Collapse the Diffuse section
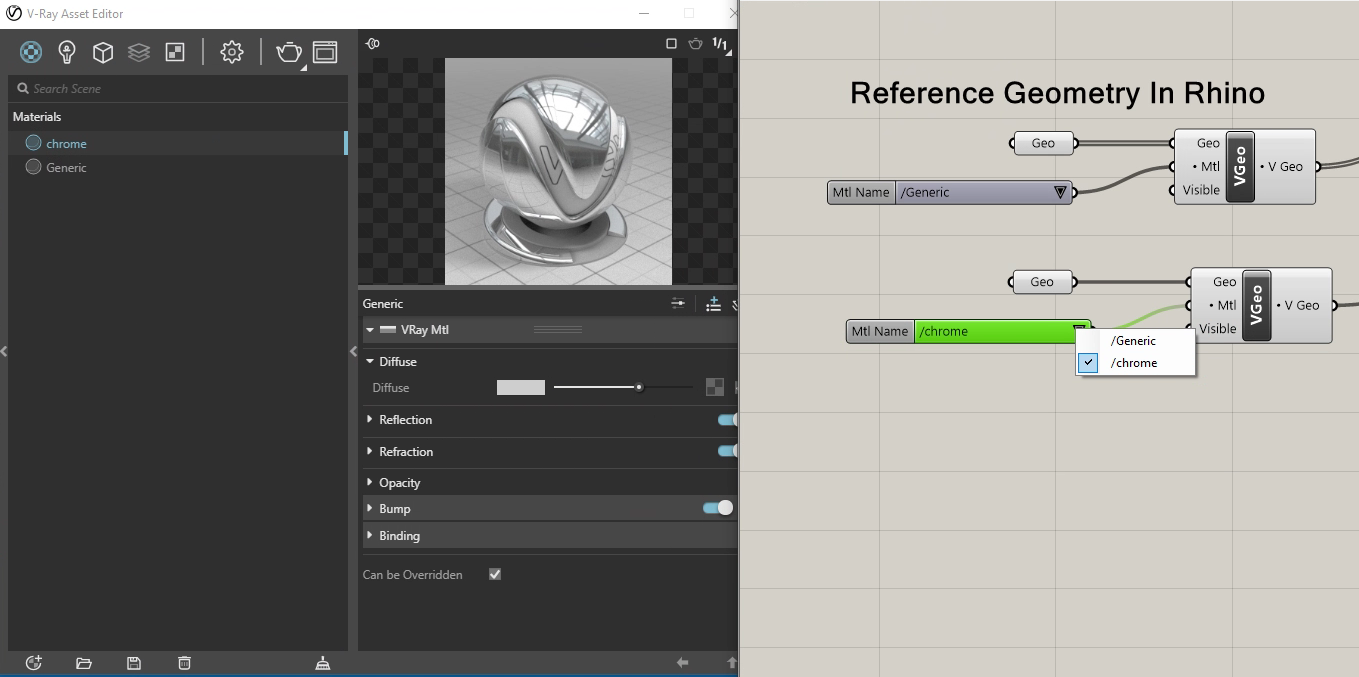 [370, 362]
